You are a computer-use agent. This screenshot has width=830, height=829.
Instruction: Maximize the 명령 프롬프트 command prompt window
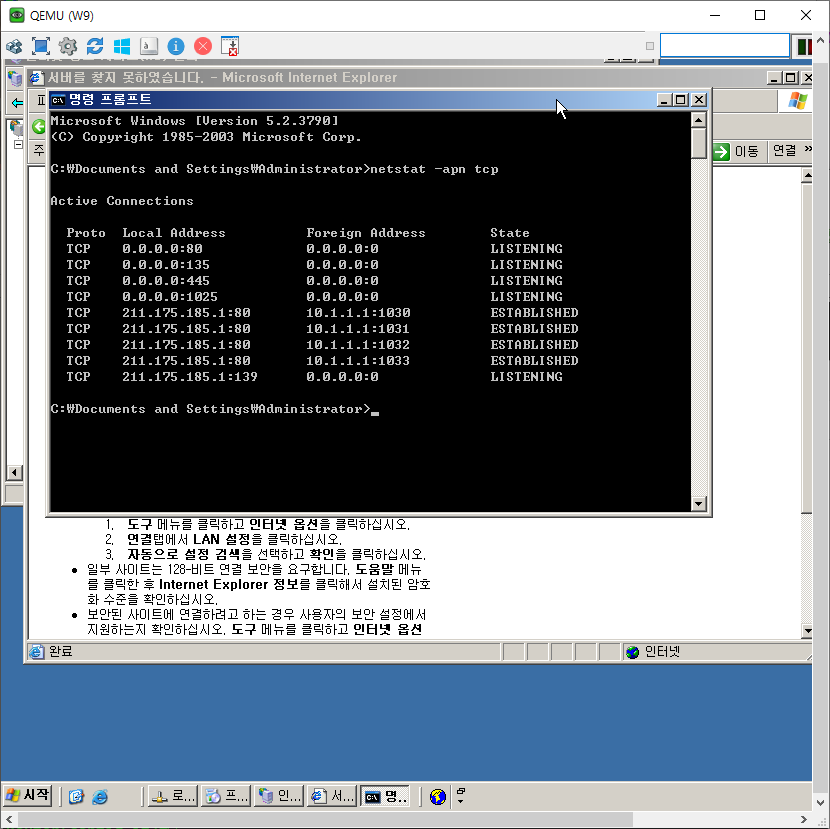pos(681,100)
